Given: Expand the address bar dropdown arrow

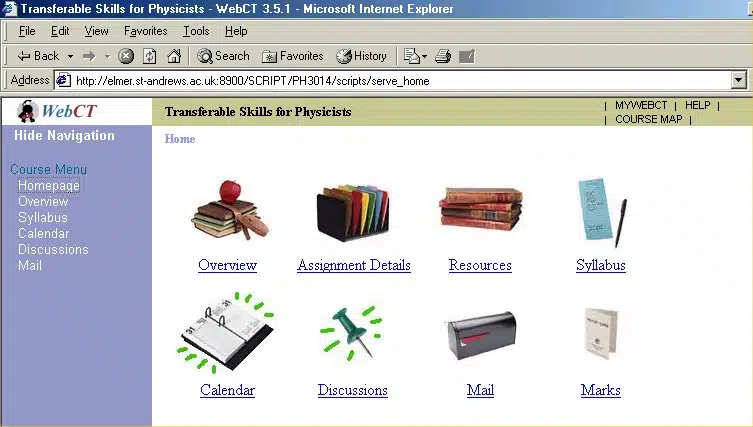Looking at the screenshot, I should coord(739,80).
